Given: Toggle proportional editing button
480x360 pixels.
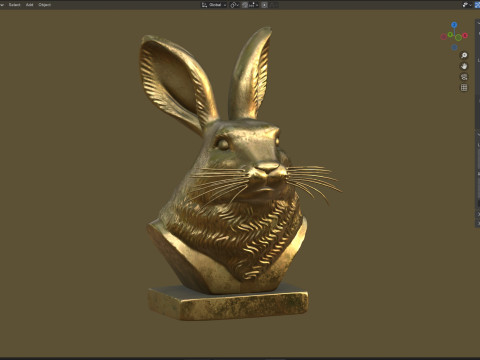Looking at the screenshot, I should 264,5.
